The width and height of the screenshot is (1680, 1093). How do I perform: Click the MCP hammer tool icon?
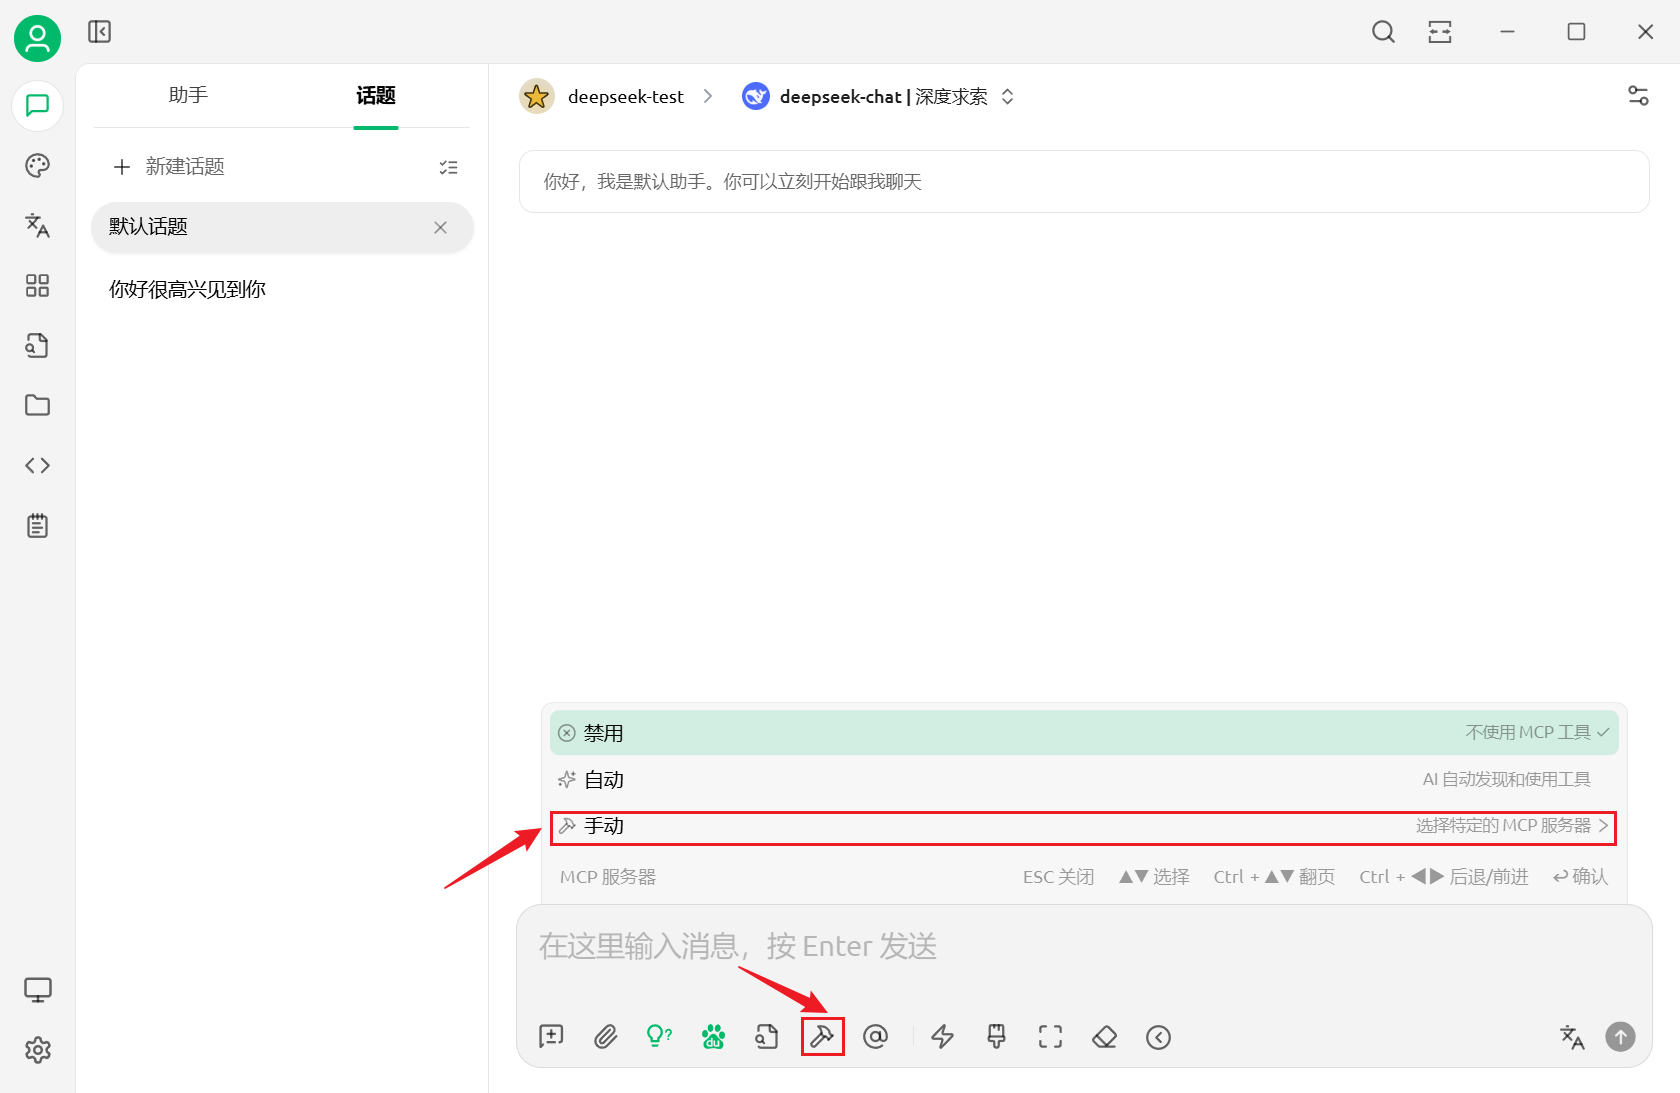(822, 1037)
